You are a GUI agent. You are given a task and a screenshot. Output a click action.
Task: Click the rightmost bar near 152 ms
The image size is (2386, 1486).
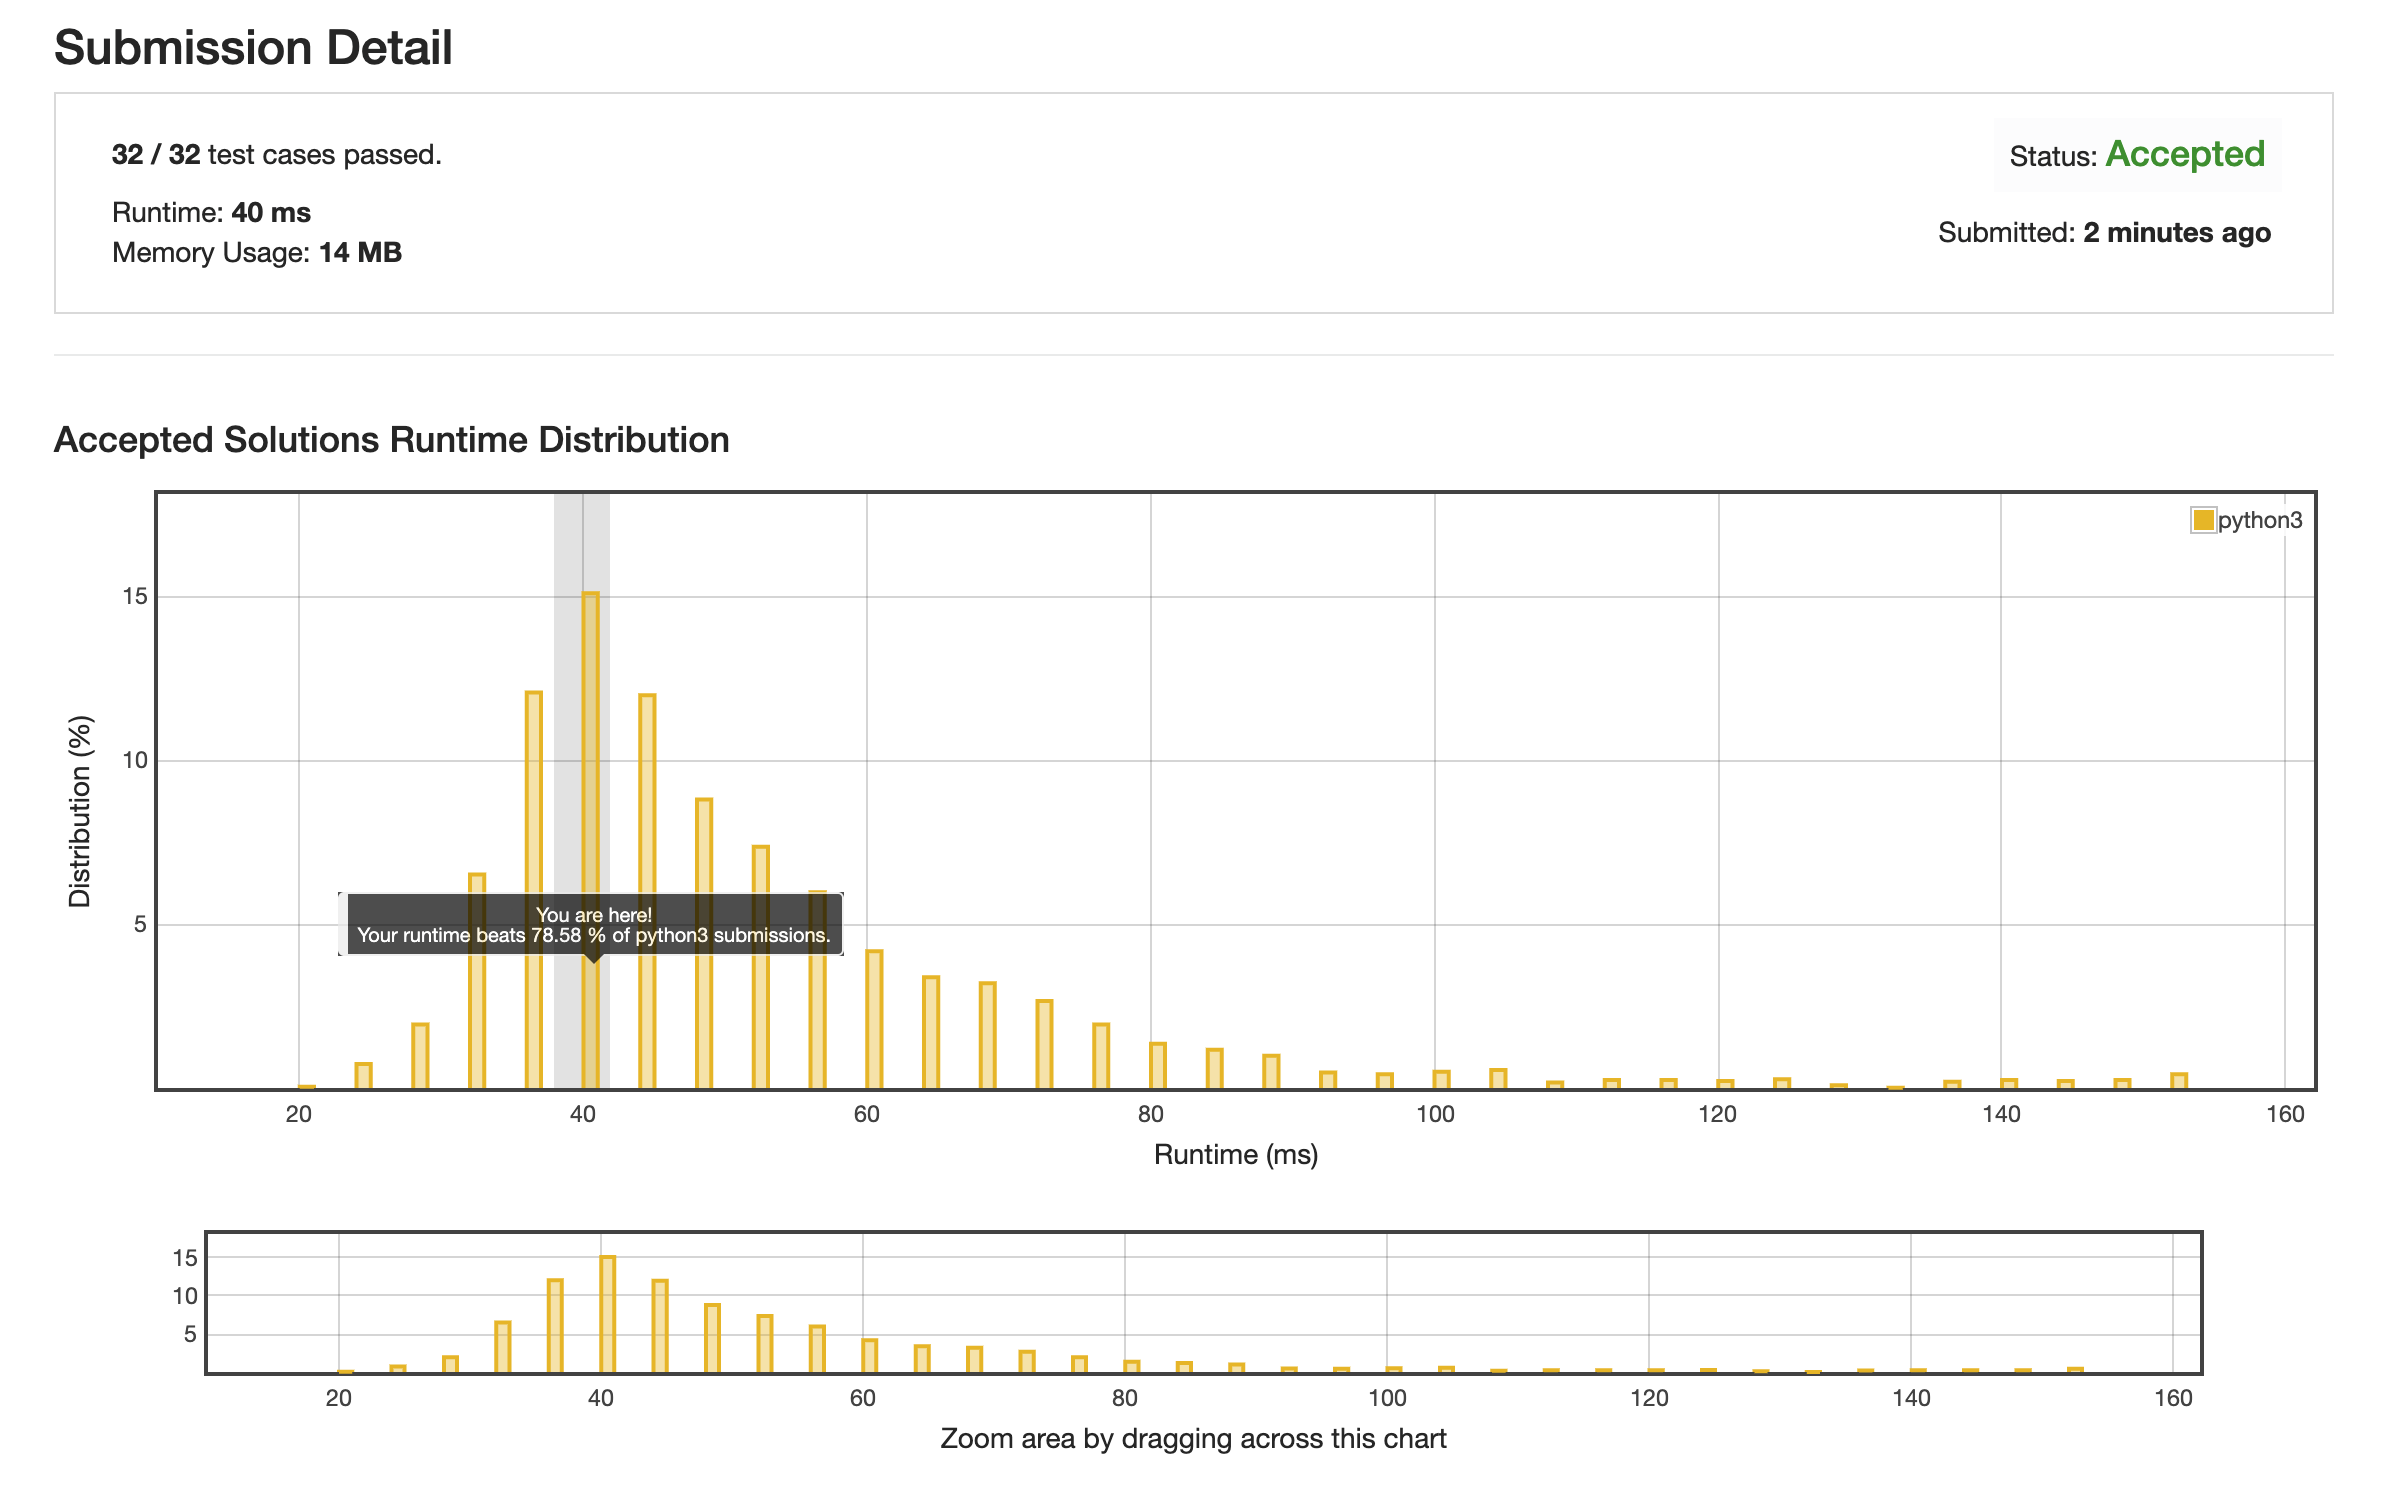[x=2178, y=1081]
